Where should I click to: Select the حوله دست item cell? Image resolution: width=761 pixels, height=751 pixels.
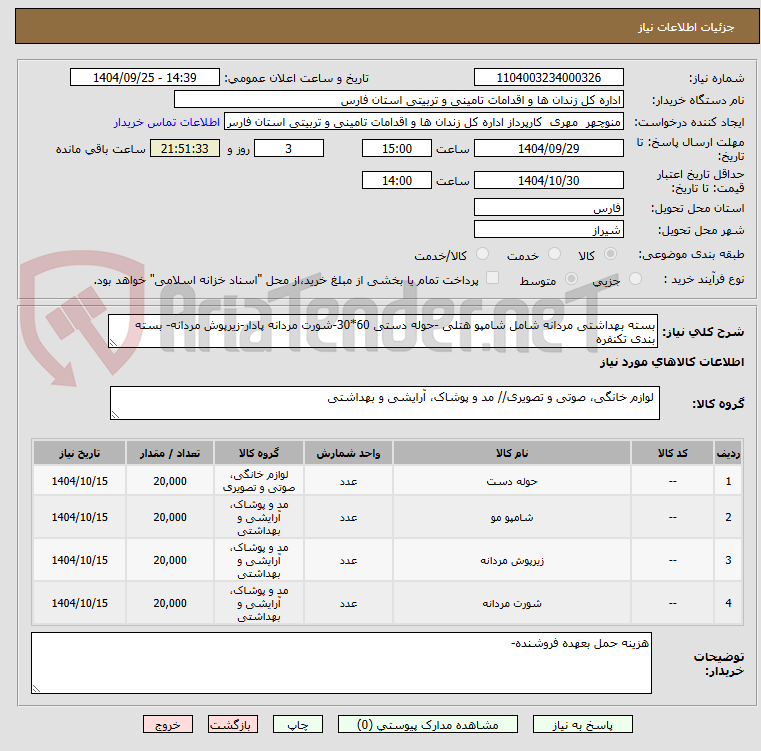[x=512, y=481]
